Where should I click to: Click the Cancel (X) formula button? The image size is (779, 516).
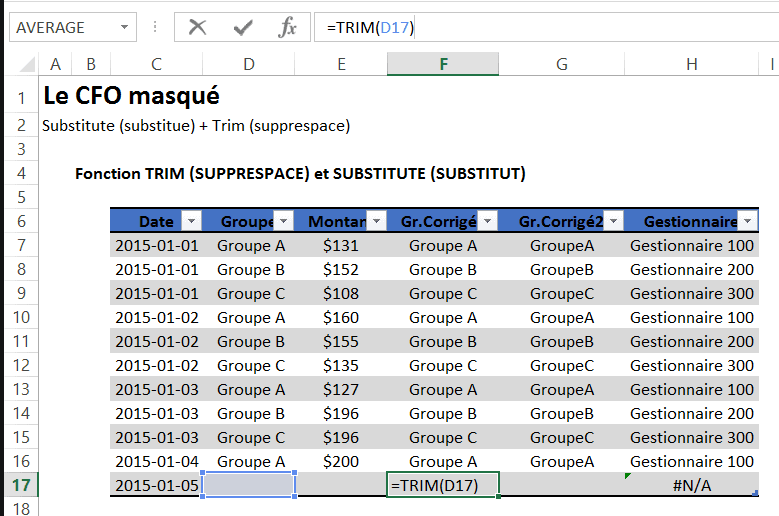point(197,27)
